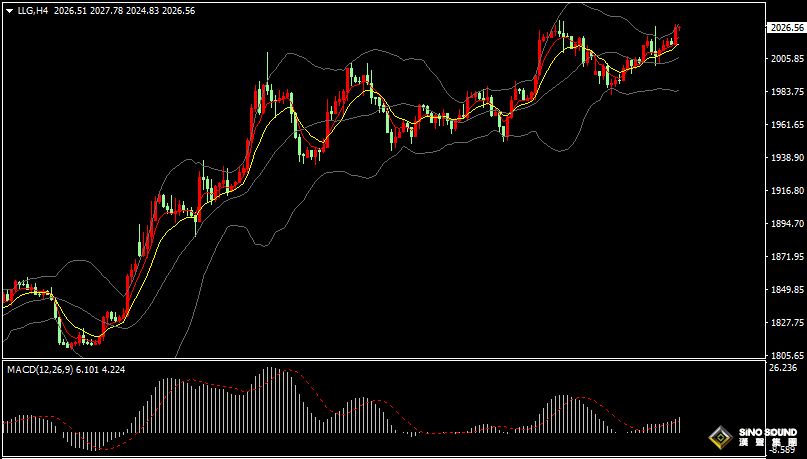This screenshot has height=459, width=807.
Task: Select the current price tag 2026.56
Action: click(785, 27)
